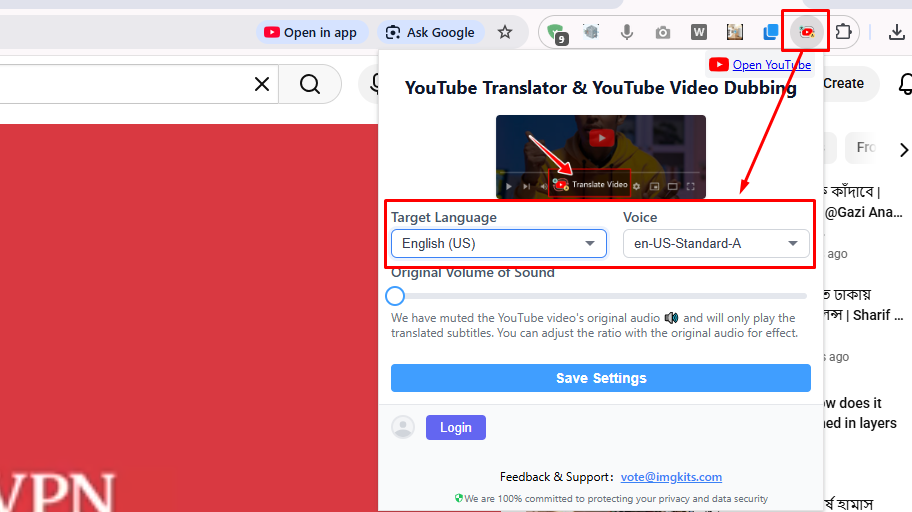Open the Voice dropdown

coord(716,243)
